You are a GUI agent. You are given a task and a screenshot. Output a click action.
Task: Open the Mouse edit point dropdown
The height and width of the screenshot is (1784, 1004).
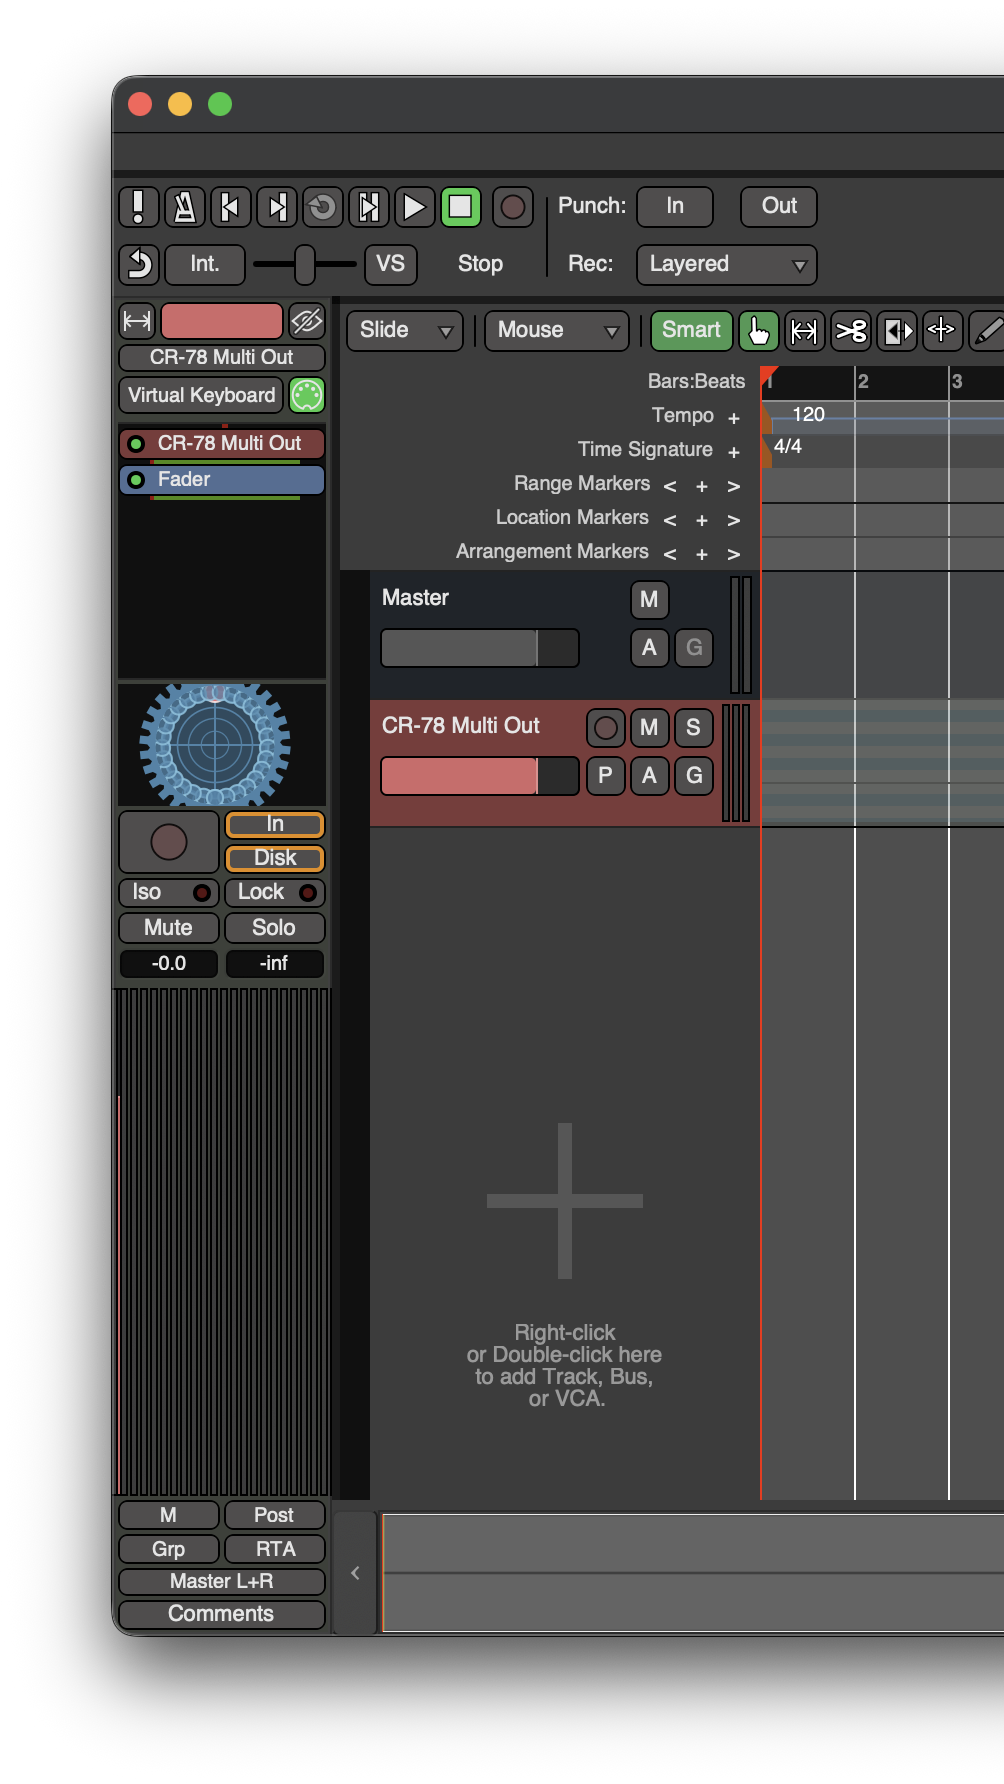tap(556, 331)
